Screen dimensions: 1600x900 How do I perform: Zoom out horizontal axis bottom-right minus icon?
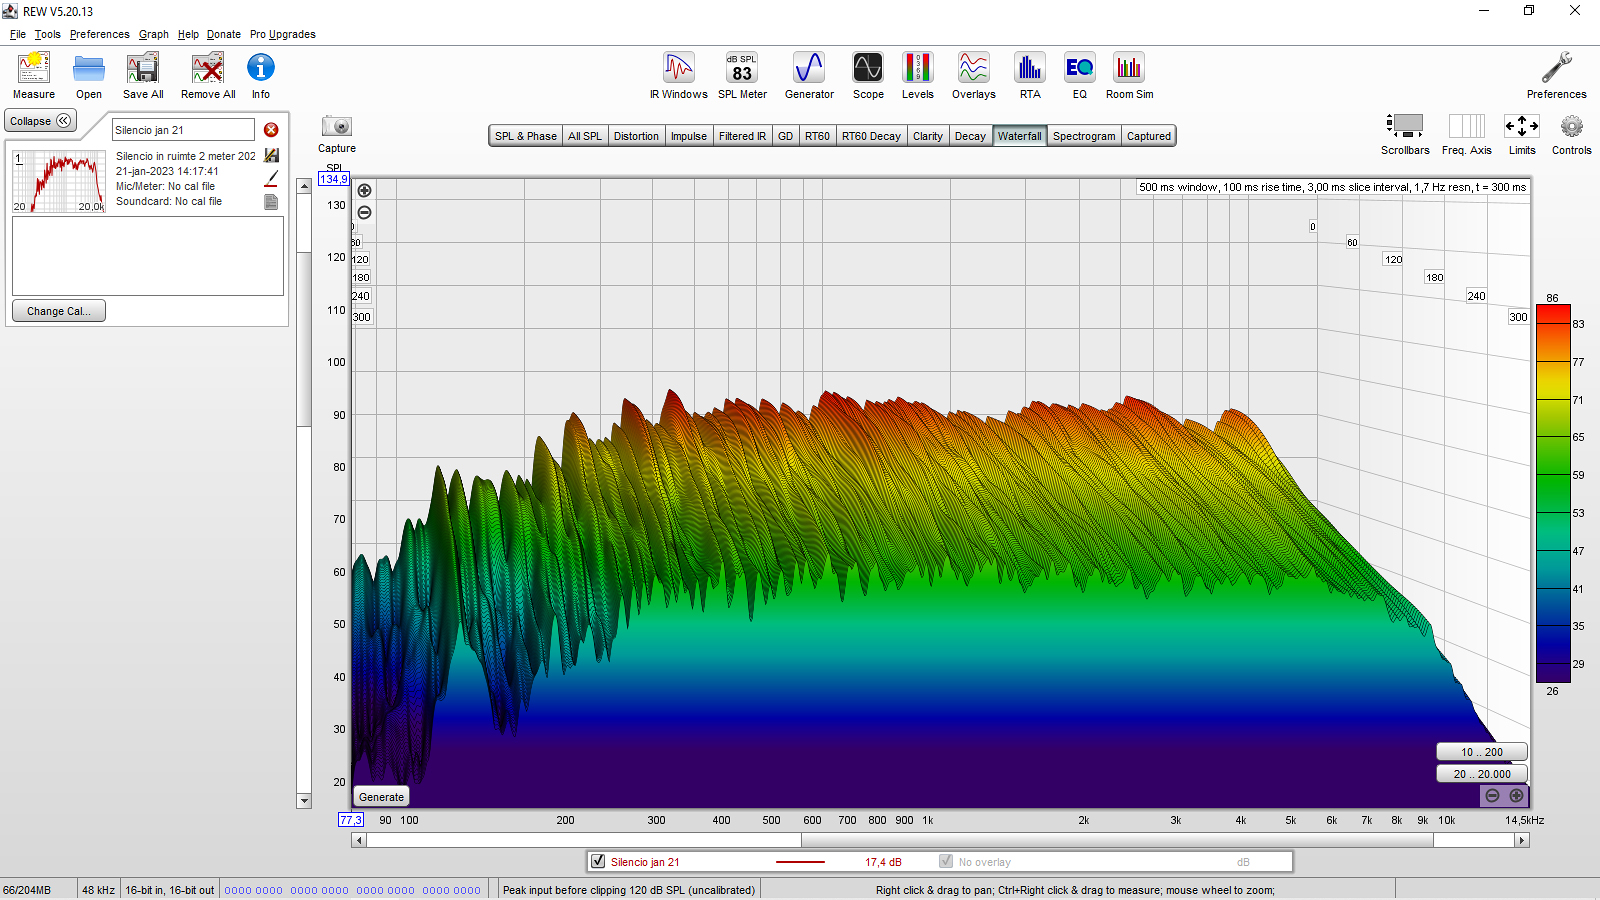pos(1492,796)
